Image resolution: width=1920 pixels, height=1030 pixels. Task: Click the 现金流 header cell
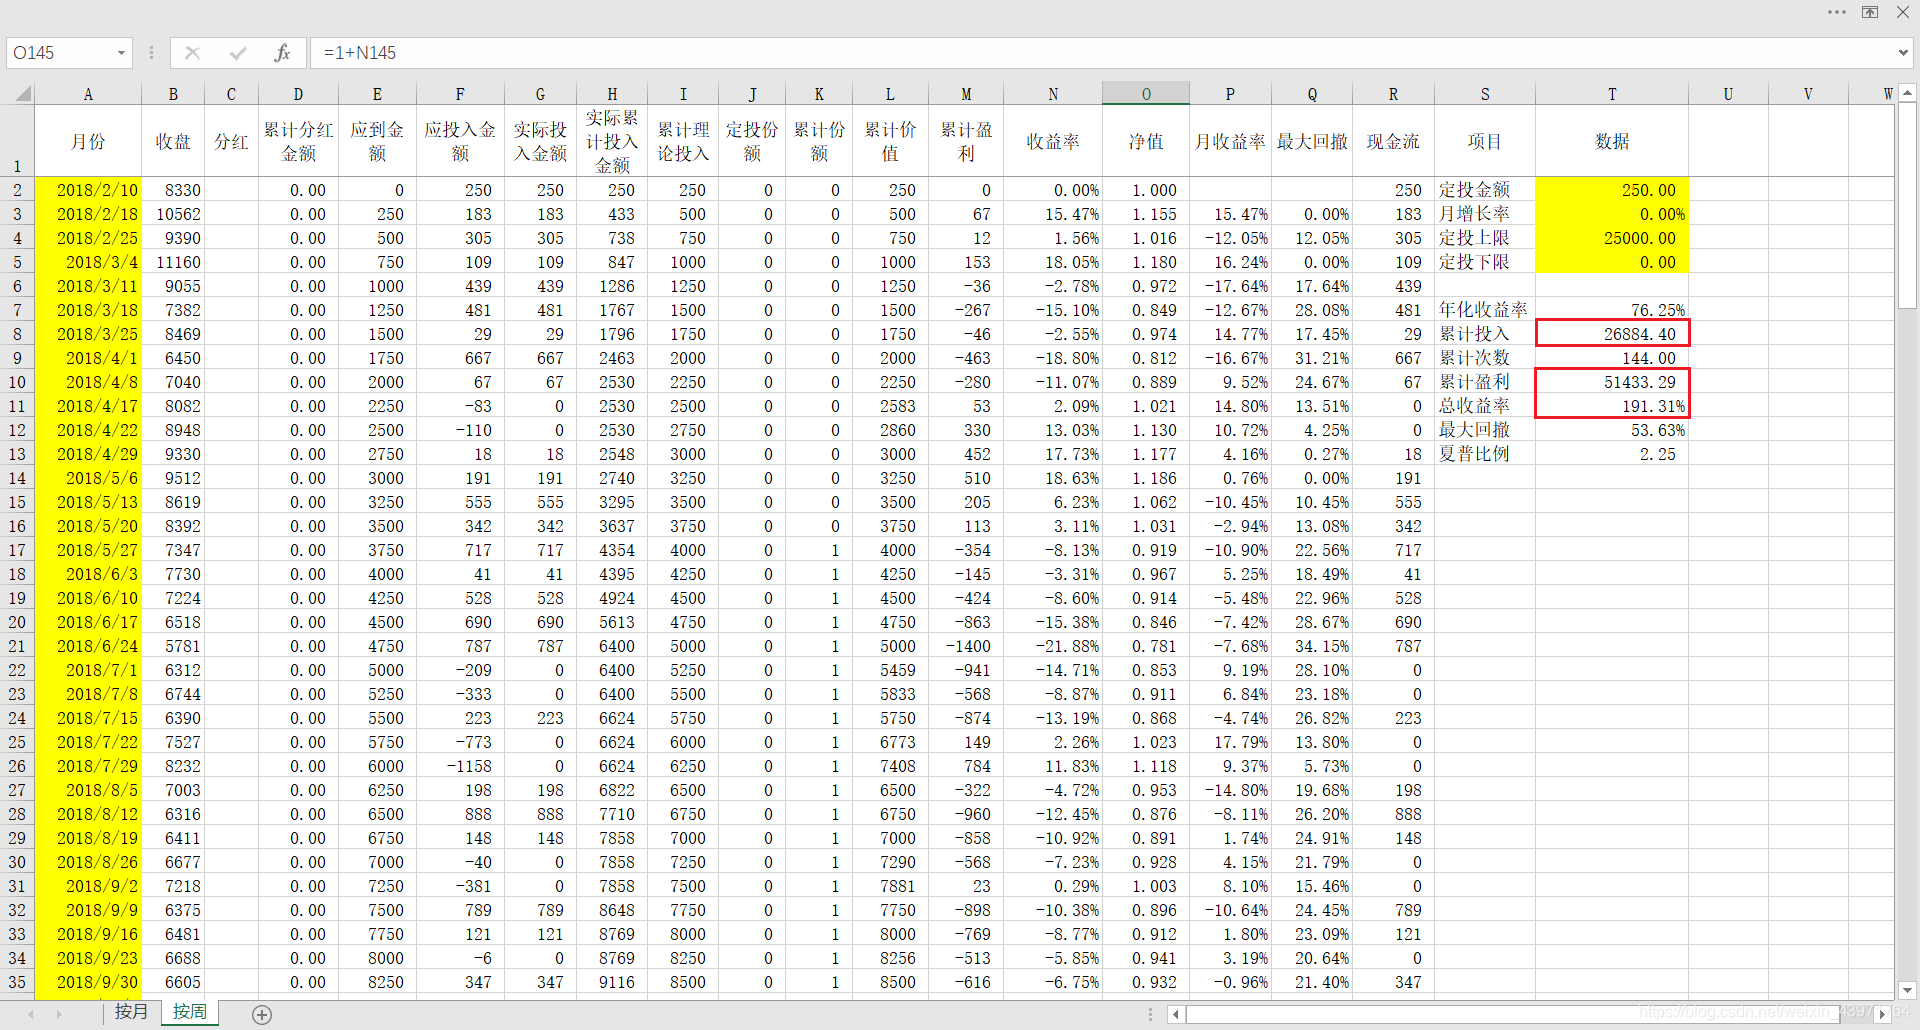1393,141
